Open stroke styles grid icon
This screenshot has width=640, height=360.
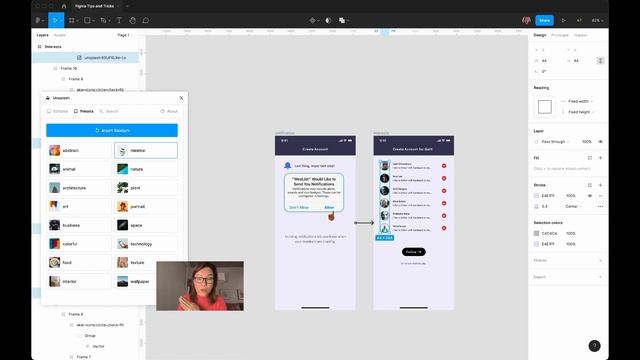[590, 185]
